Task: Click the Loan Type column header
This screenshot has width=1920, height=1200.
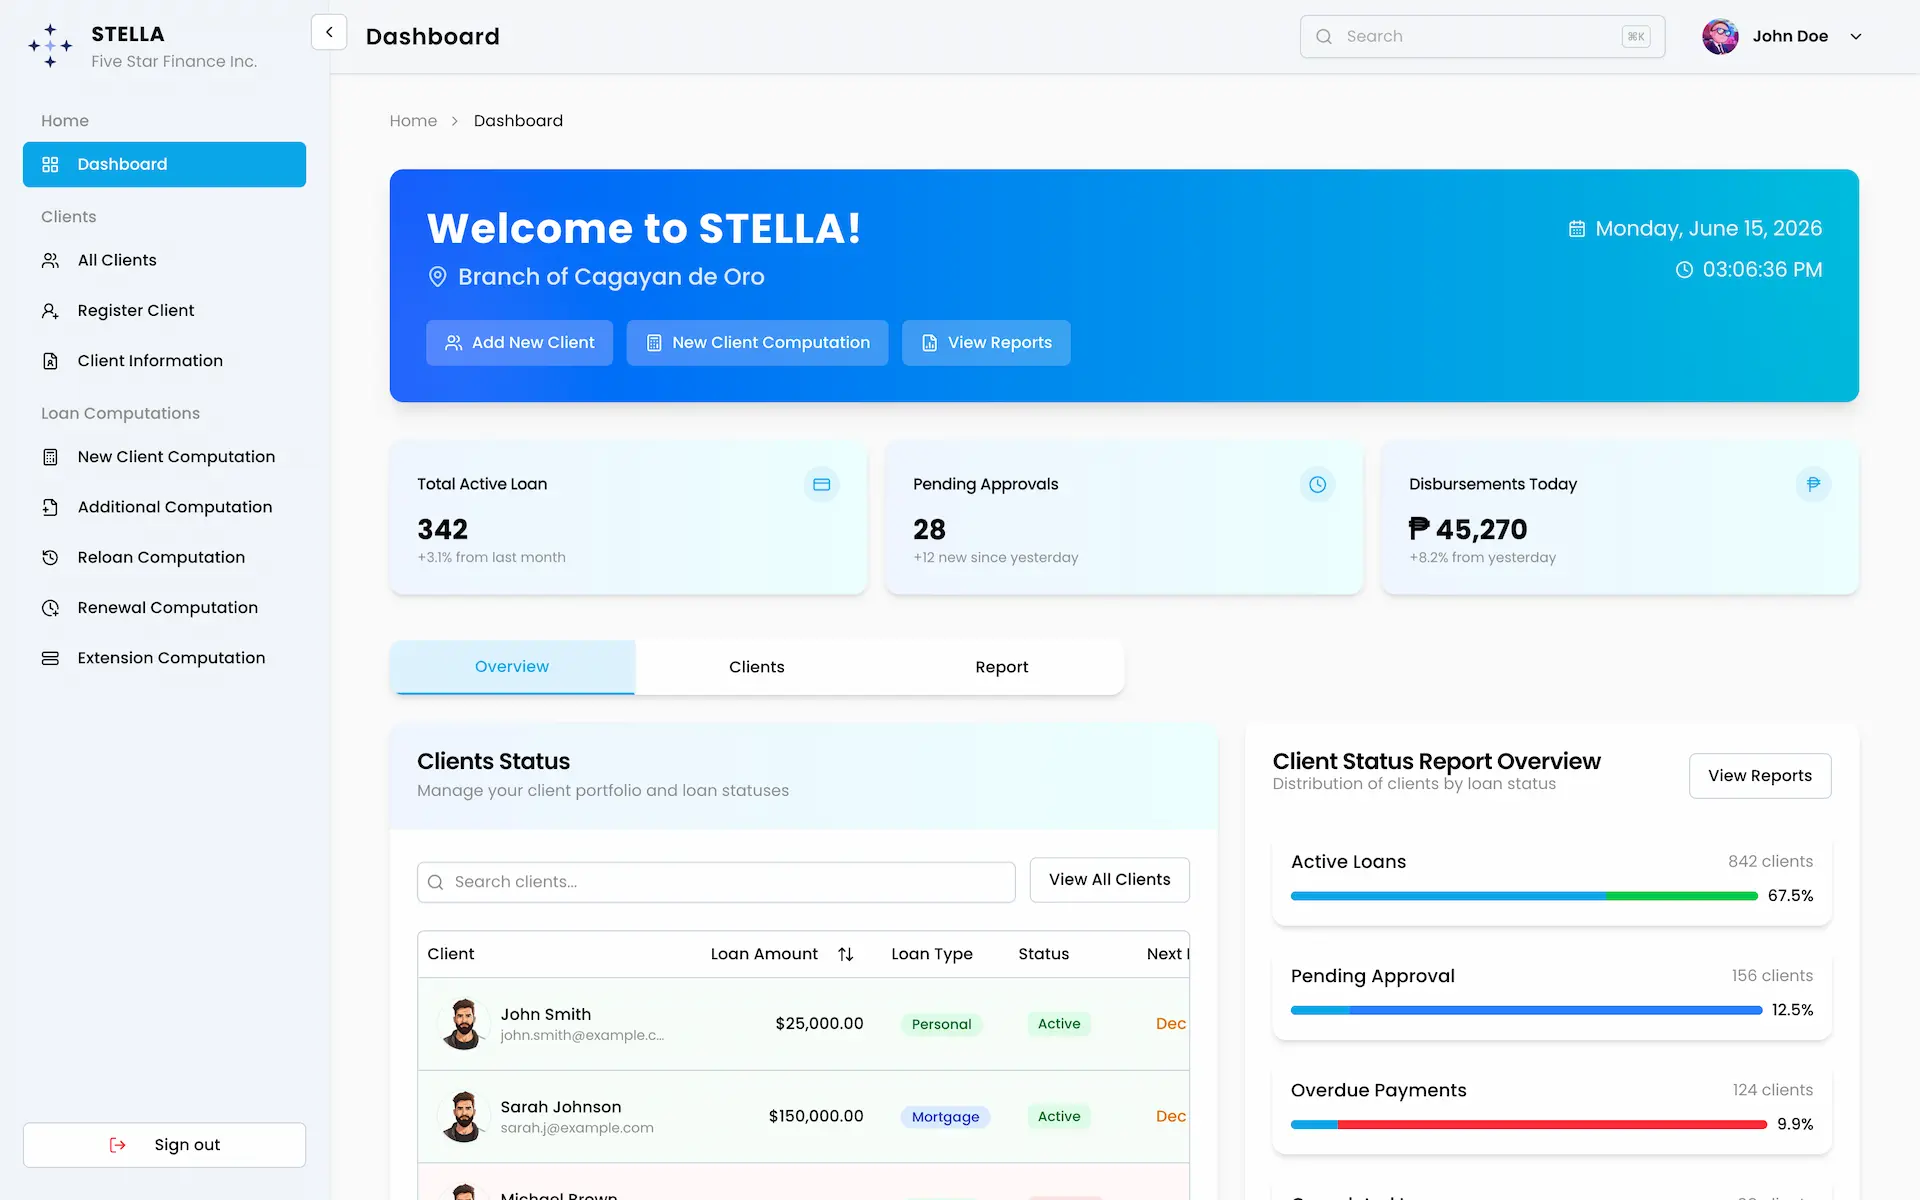Action: (932, 954)
